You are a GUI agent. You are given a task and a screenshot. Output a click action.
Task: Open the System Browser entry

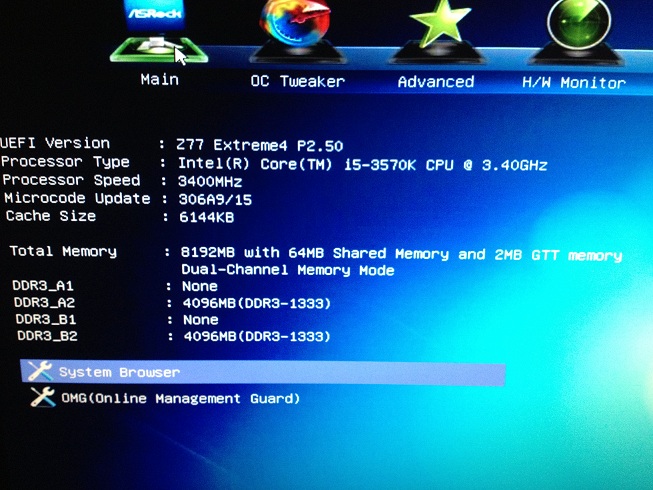pyautogui.click(x=263, y=372)
